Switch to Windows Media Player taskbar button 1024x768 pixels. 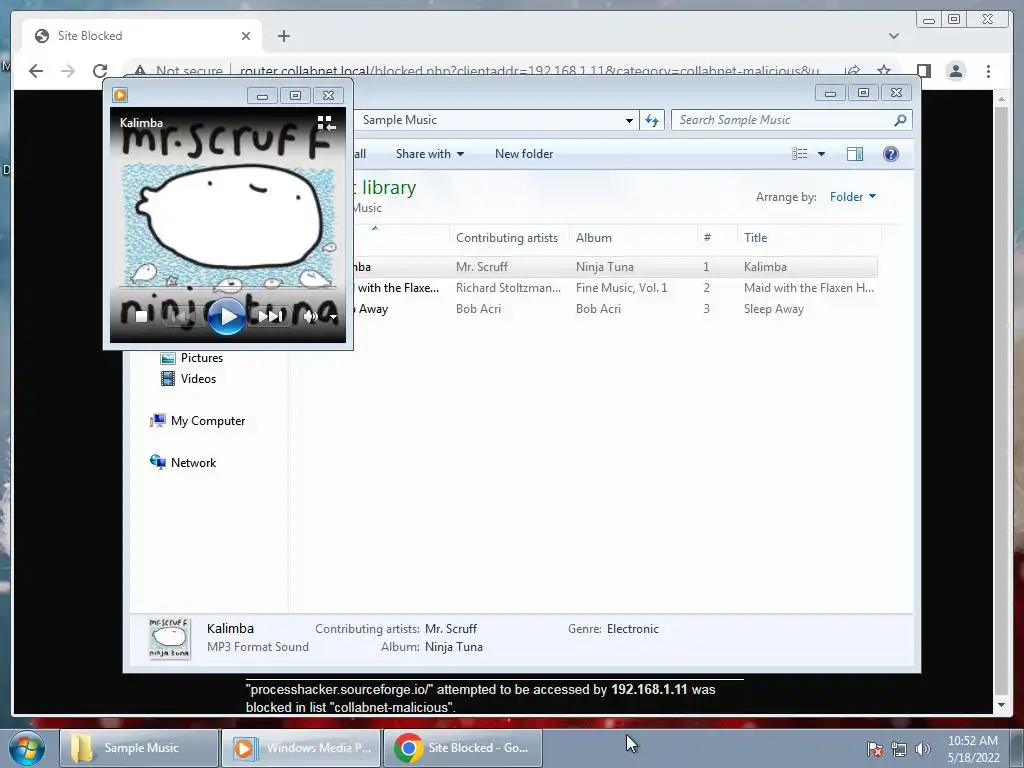pyautogui.click(x=301, y=748)
